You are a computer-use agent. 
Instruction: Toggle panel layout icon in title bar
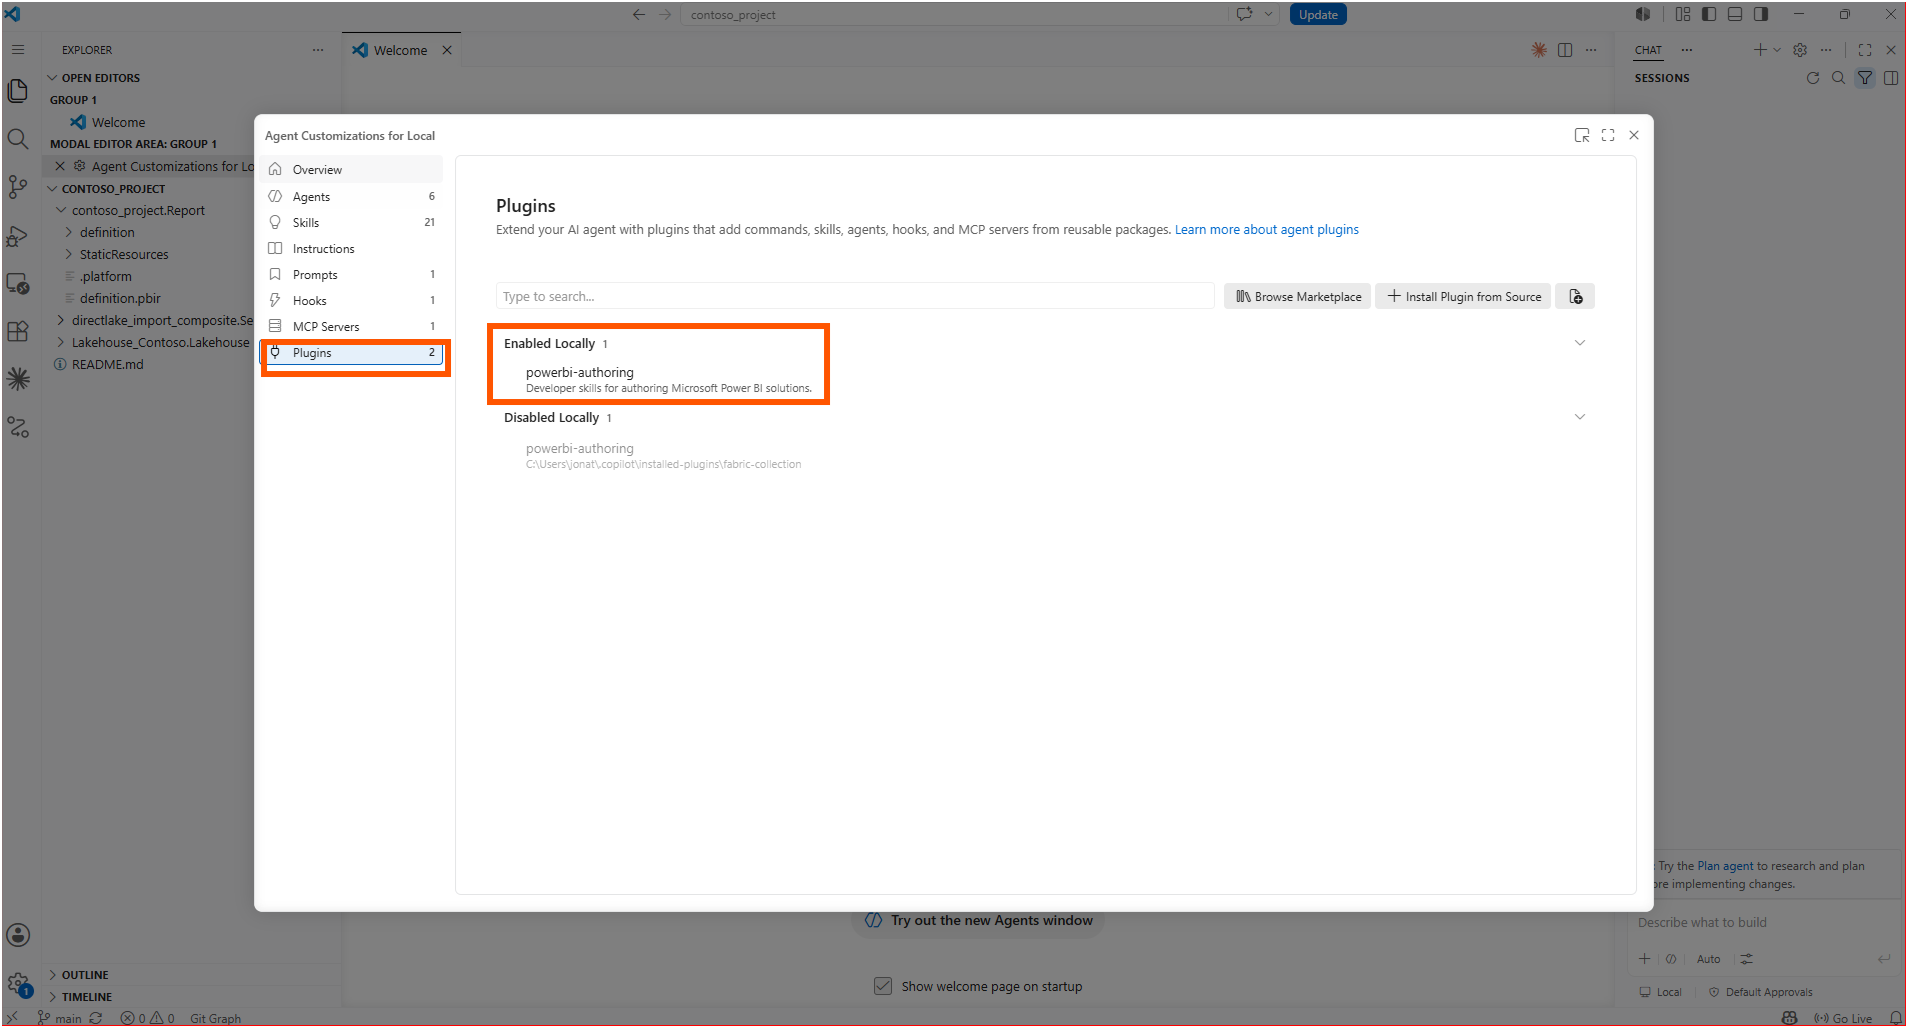point(1735,14)
